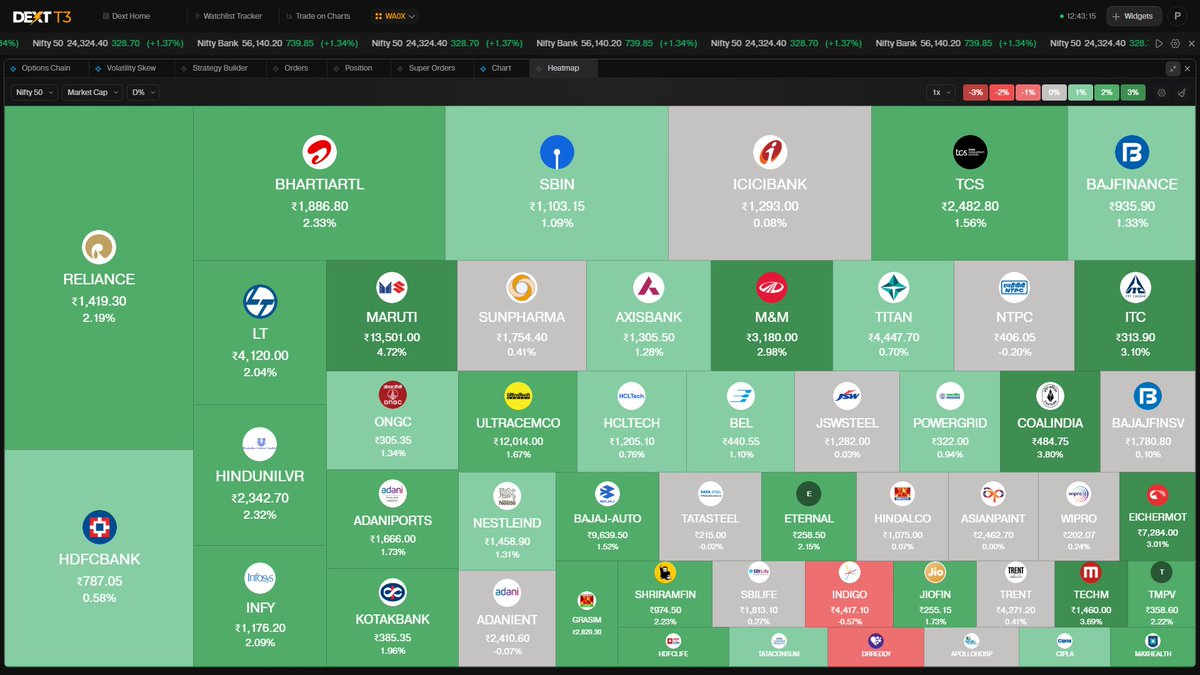
Task: Click the AXISBANK logo
Action: (648, 288)
